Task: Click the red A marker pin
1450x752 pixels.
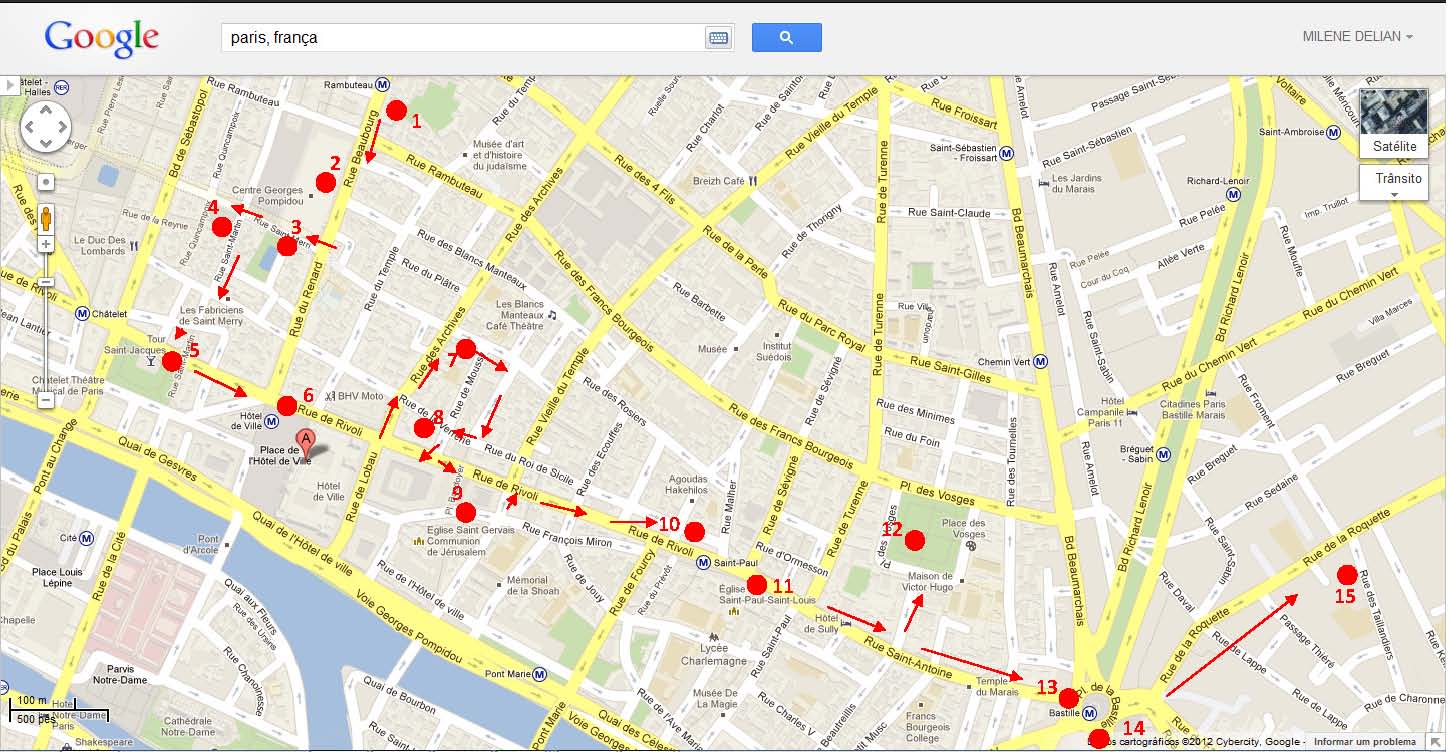Action: (307, 441)
